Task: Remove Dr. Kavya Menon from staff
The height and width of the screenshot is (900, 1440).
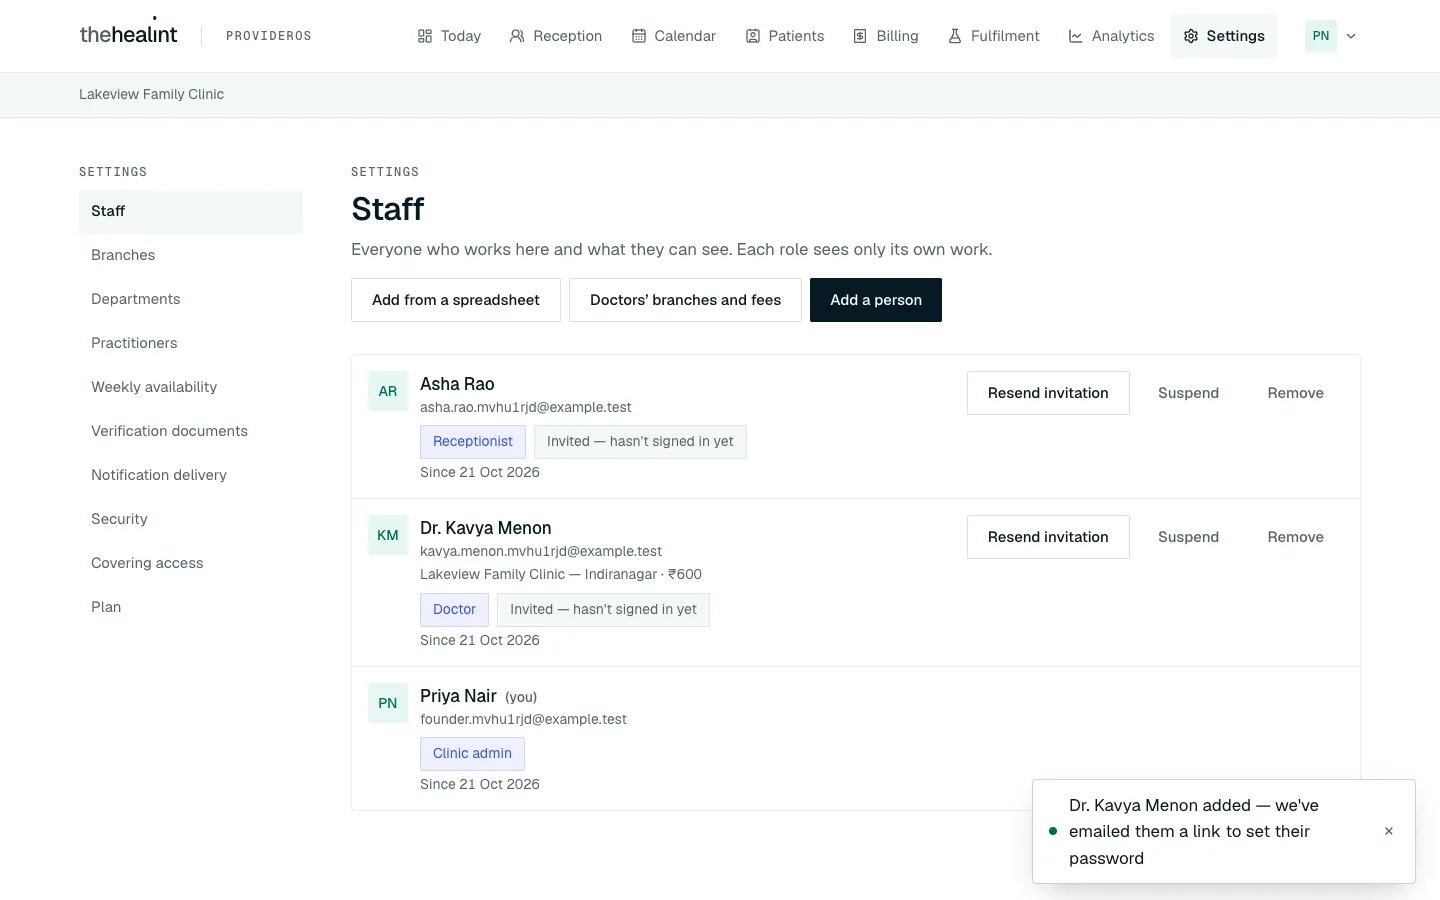Action: [x=1295, y=537]
